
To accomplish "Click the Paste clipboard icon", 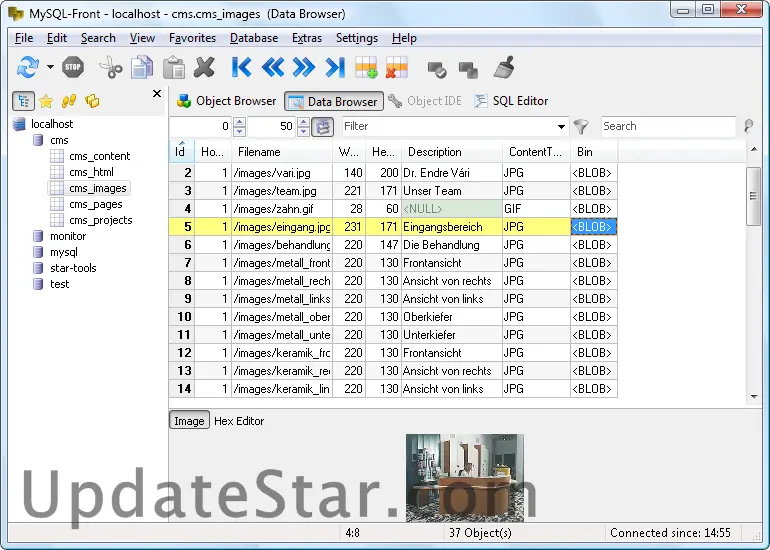I will (x=174, y=67).
